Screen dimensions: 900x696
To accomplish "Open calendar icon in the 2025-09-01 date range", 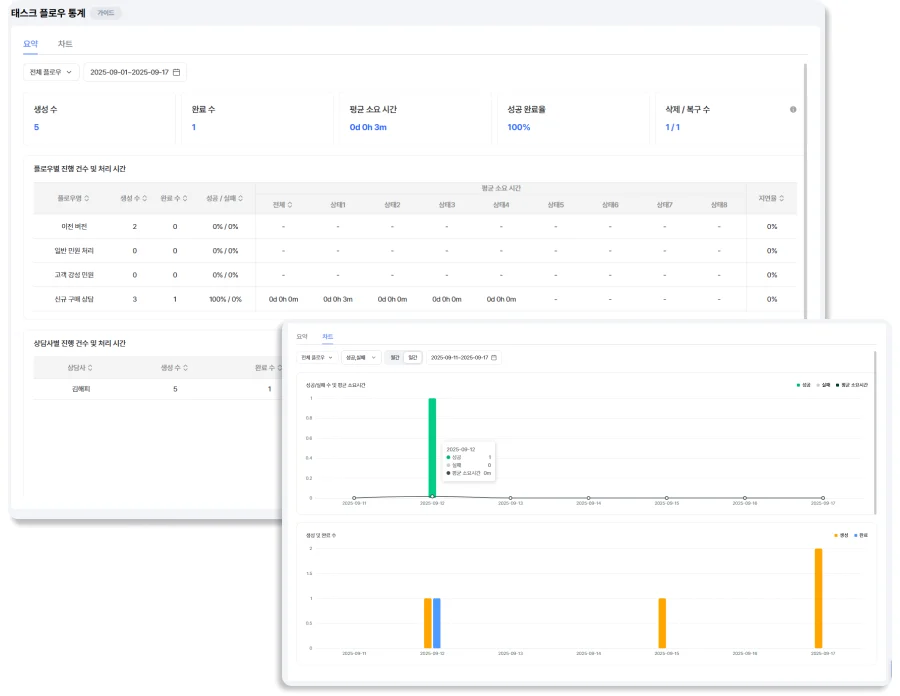I will (x=177, y=72).
